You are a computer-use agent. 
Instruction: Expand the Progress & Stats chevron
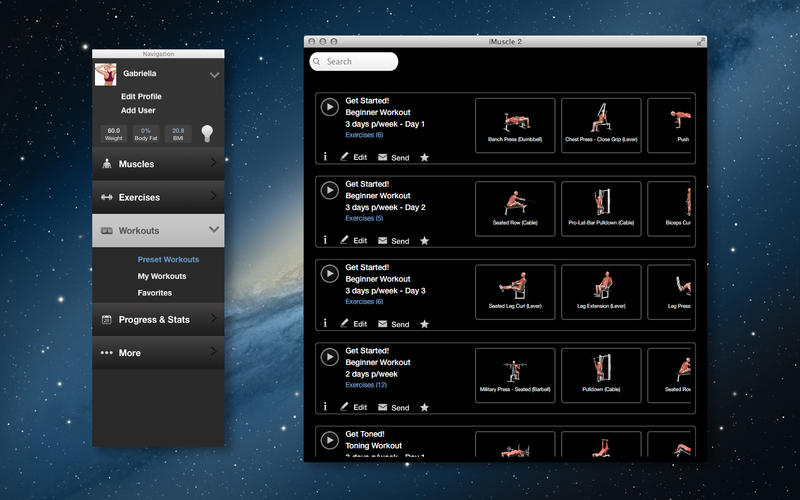tap(213, 318)
